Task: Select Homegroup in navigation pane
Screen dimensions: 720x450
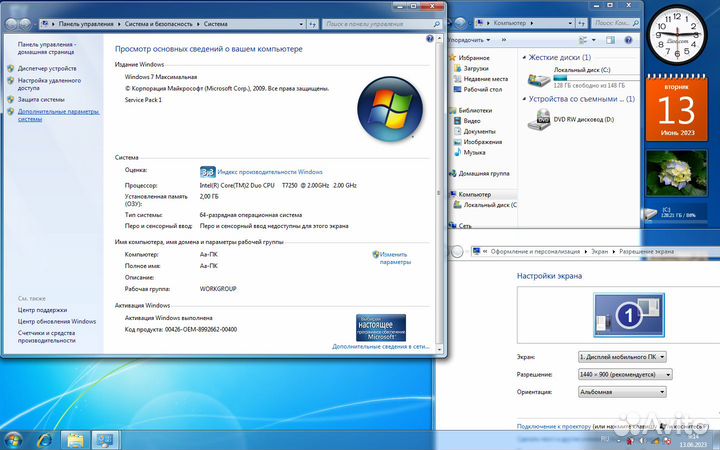Action: [484, 174]
